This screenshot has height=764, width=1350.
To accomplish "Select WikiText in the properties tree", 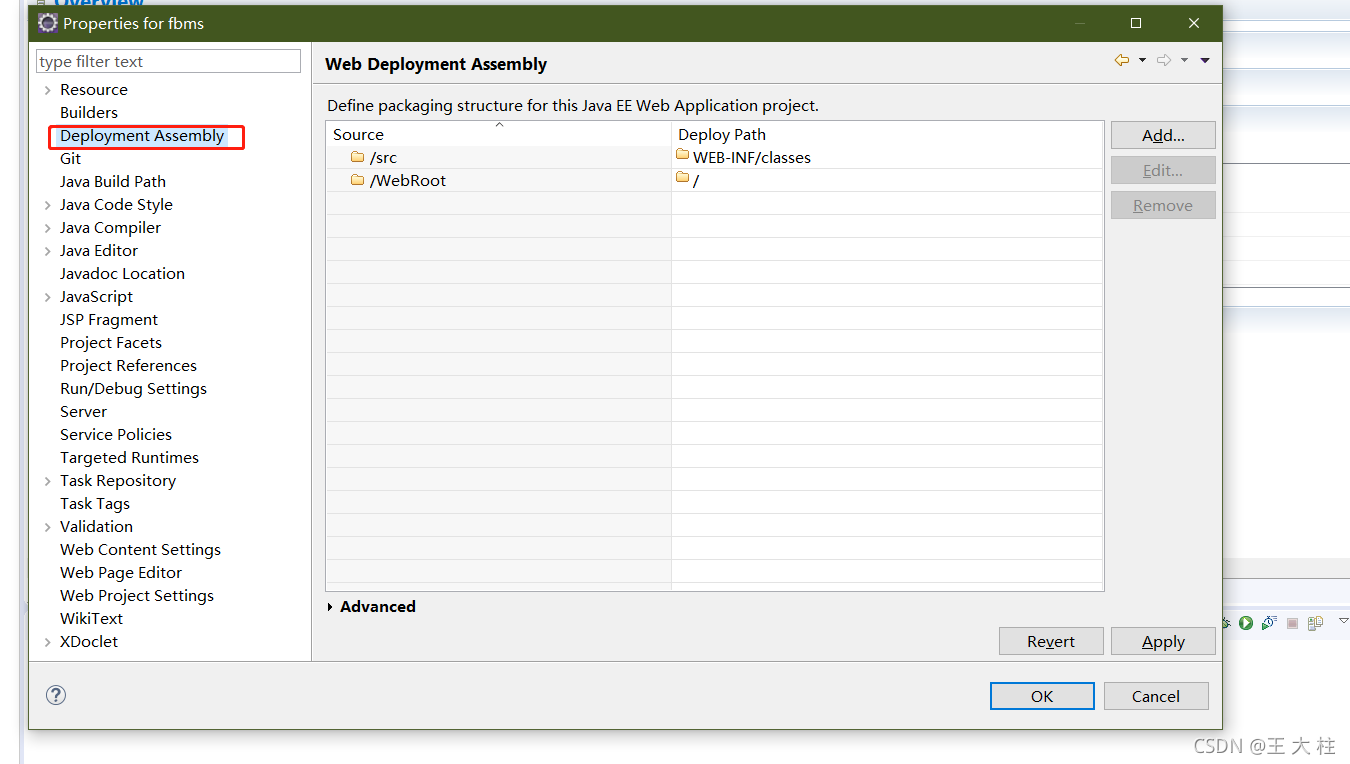I will pyautogui.click(x=91, y=618).
